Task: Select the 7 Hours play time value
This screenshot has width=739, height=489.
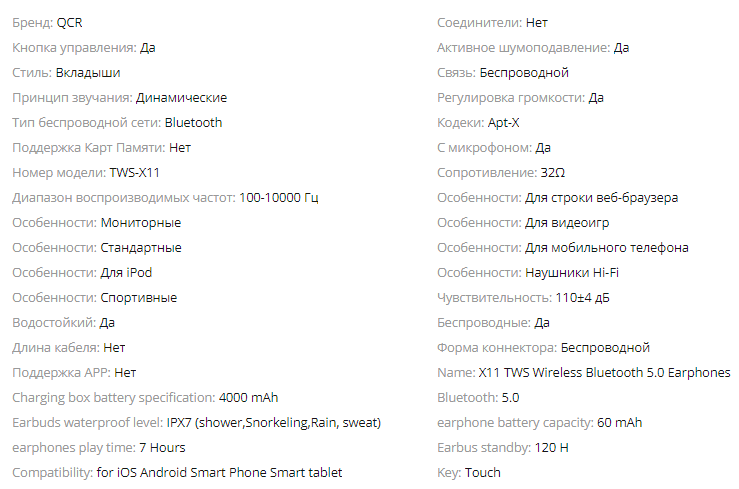Action: [x=162, y=448]
